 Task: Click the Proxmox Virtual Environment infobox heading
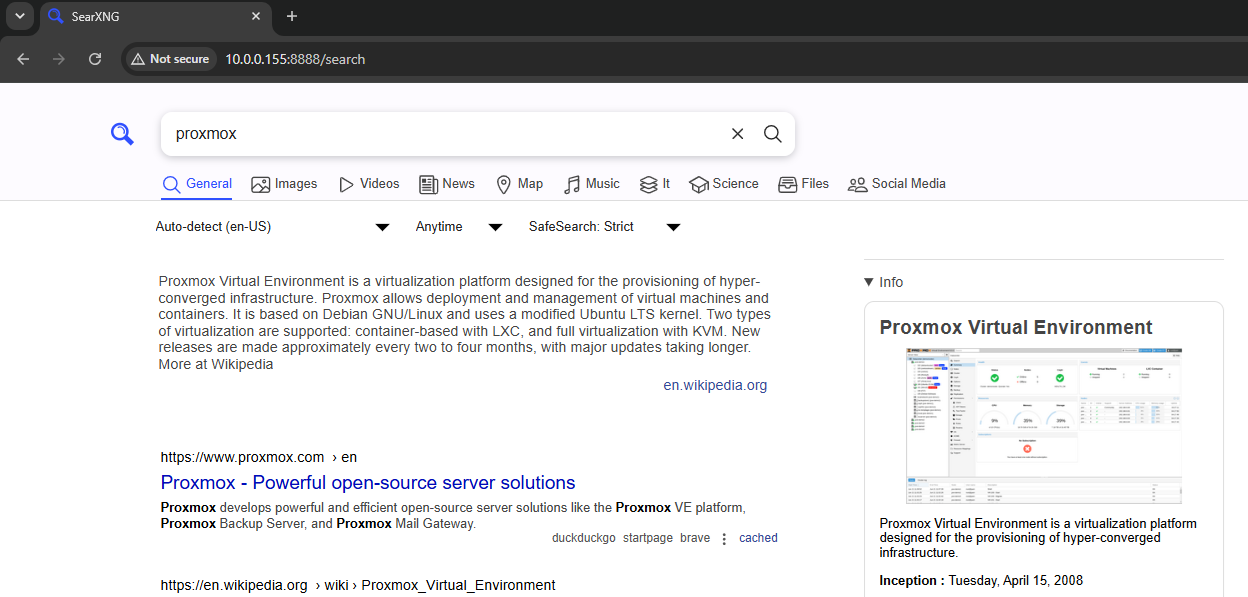[1016, 327]
